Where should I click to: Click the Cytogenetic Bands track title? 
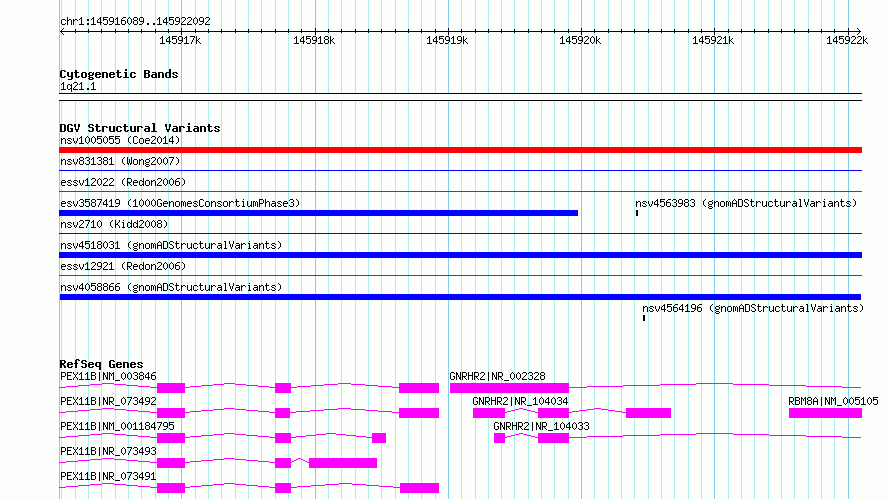click(x=119, y=74)
